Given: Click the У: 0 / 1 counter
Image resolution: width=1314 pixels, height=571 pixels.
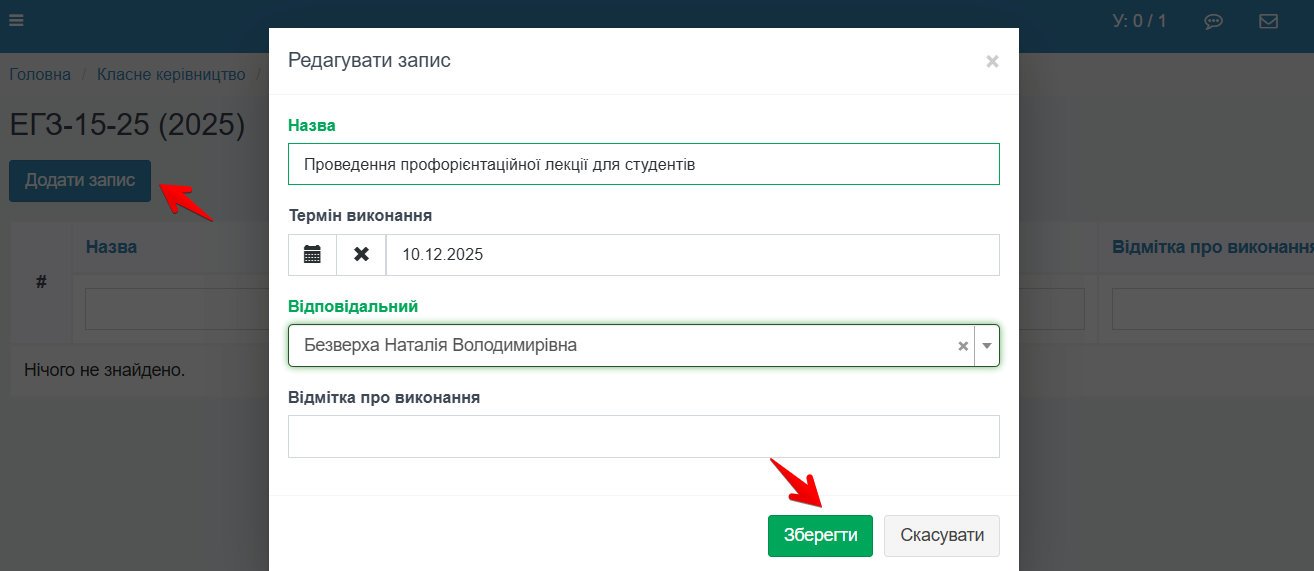Looking at the screenshot, I should [x=1139, y=21].
